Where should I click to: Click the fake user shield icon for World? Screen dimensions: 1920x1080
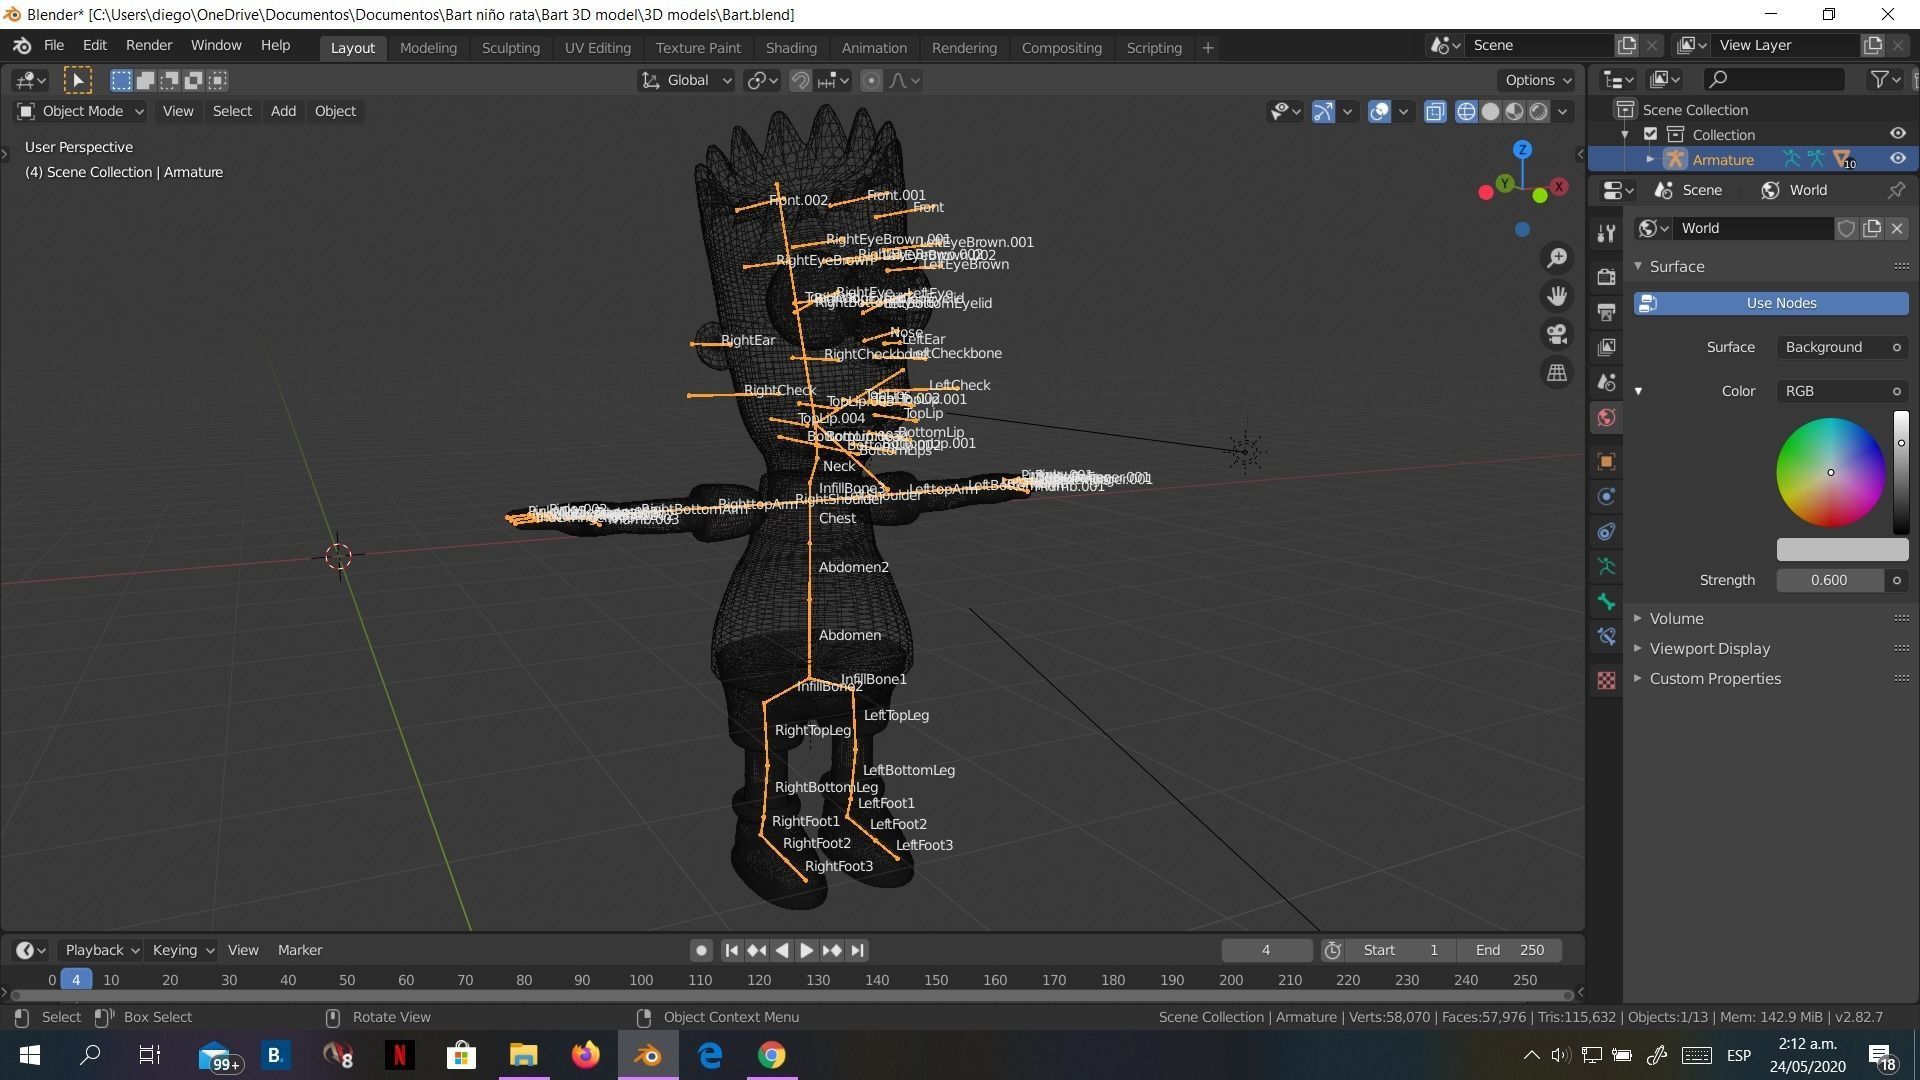pos(1846,228)
